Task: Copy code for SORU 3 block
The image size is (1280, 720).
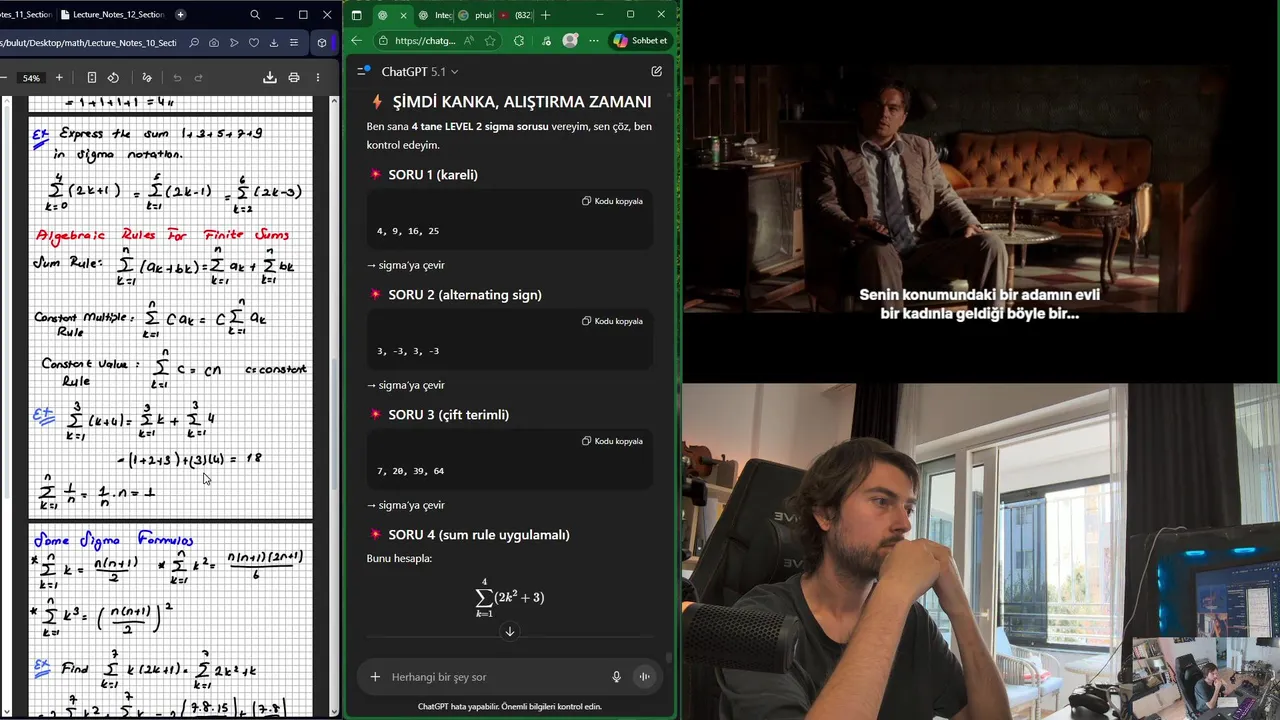Action: tap(612, 441)
